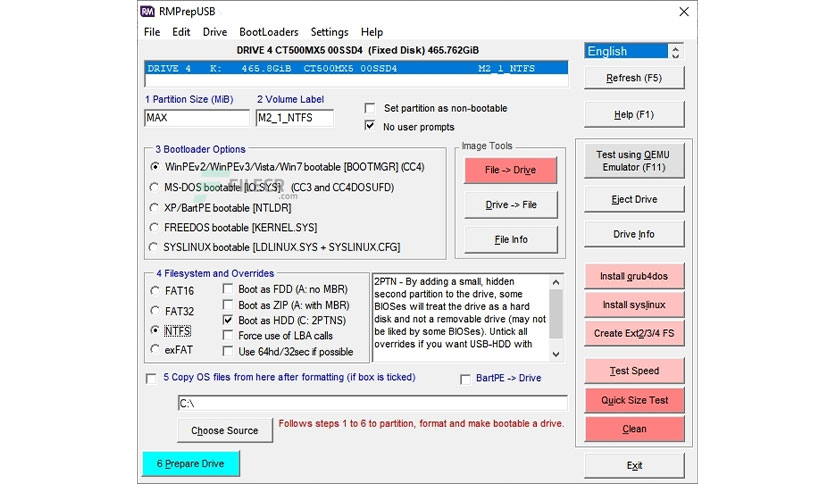This screenshot has width=836, height=484.
Task: Click the red File -> Drive button
Action: 510,170
